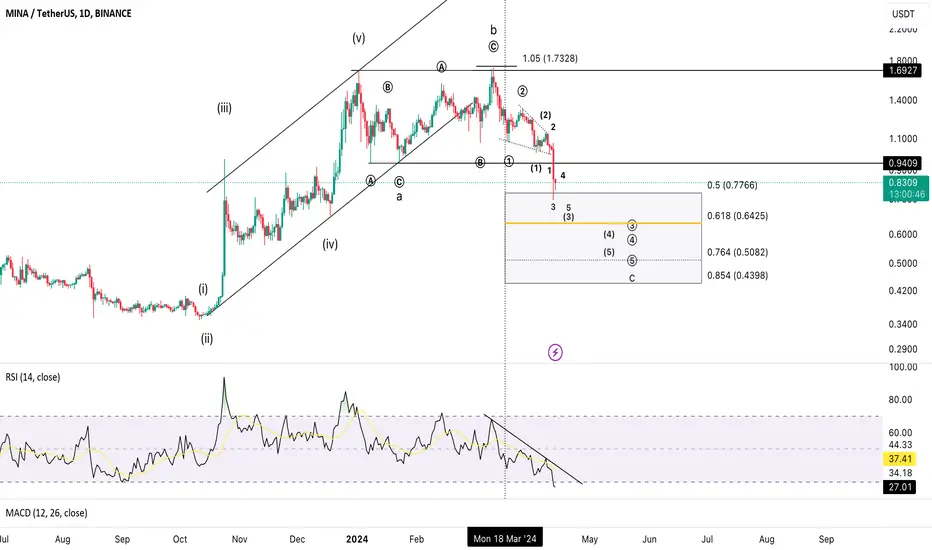Select the 1.6927 price line label
Viewport: 932px width, 550px height.
point(902,70)
